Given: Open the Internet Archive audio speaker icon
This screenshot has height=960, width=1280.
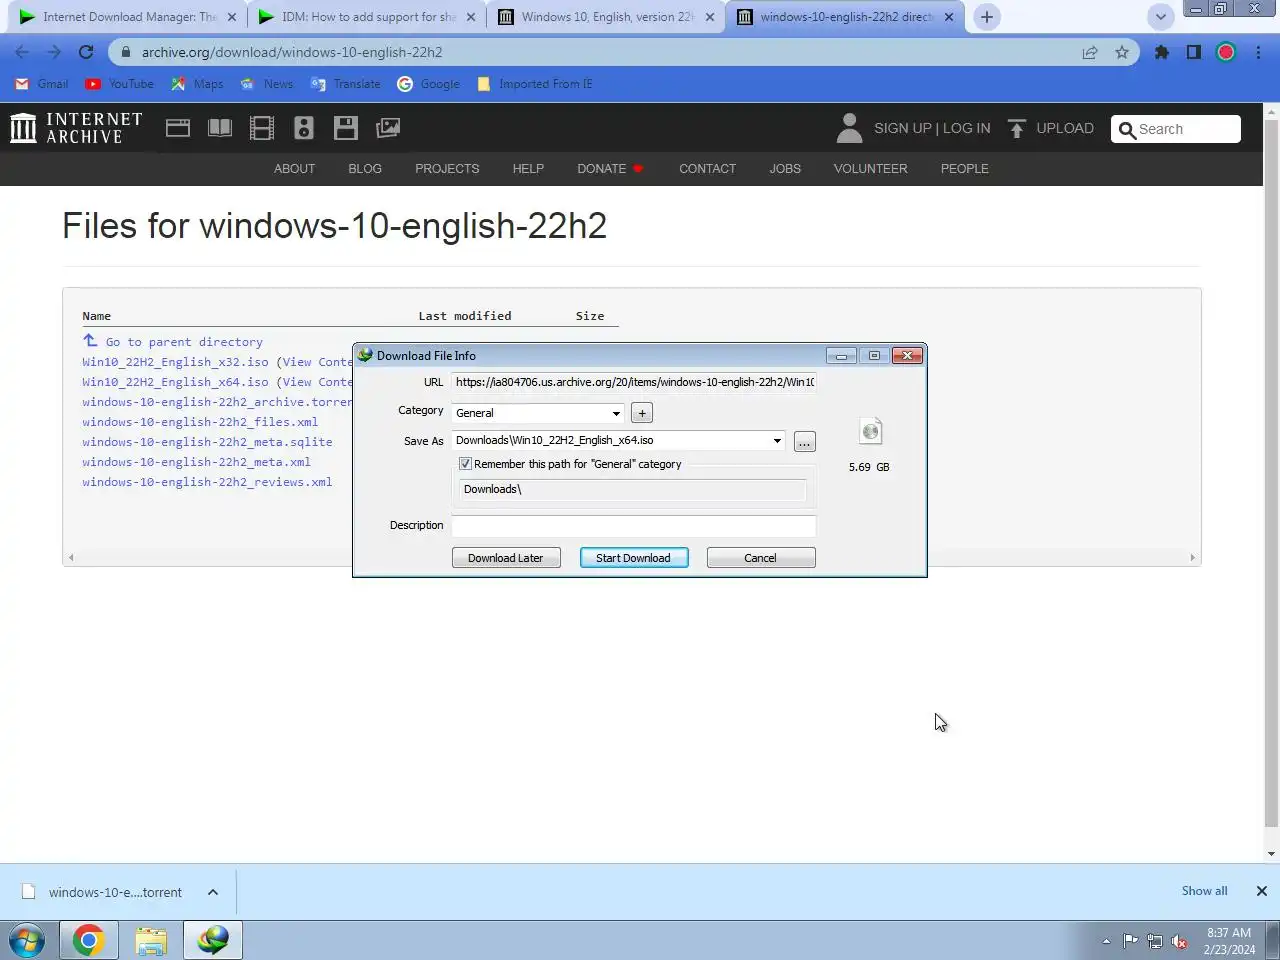Looking at the screenshot, I should 304,128.
